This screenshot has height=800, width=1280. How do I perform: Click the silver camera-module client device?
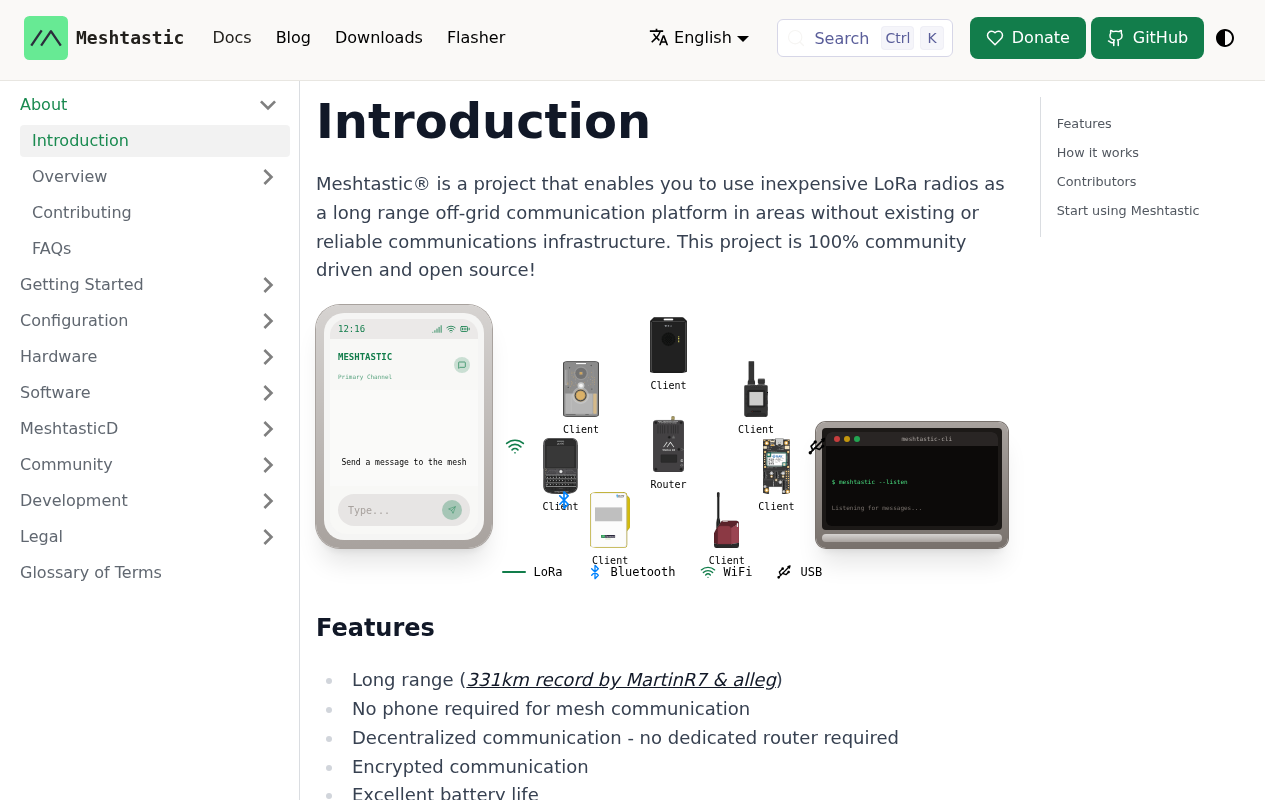581,389
